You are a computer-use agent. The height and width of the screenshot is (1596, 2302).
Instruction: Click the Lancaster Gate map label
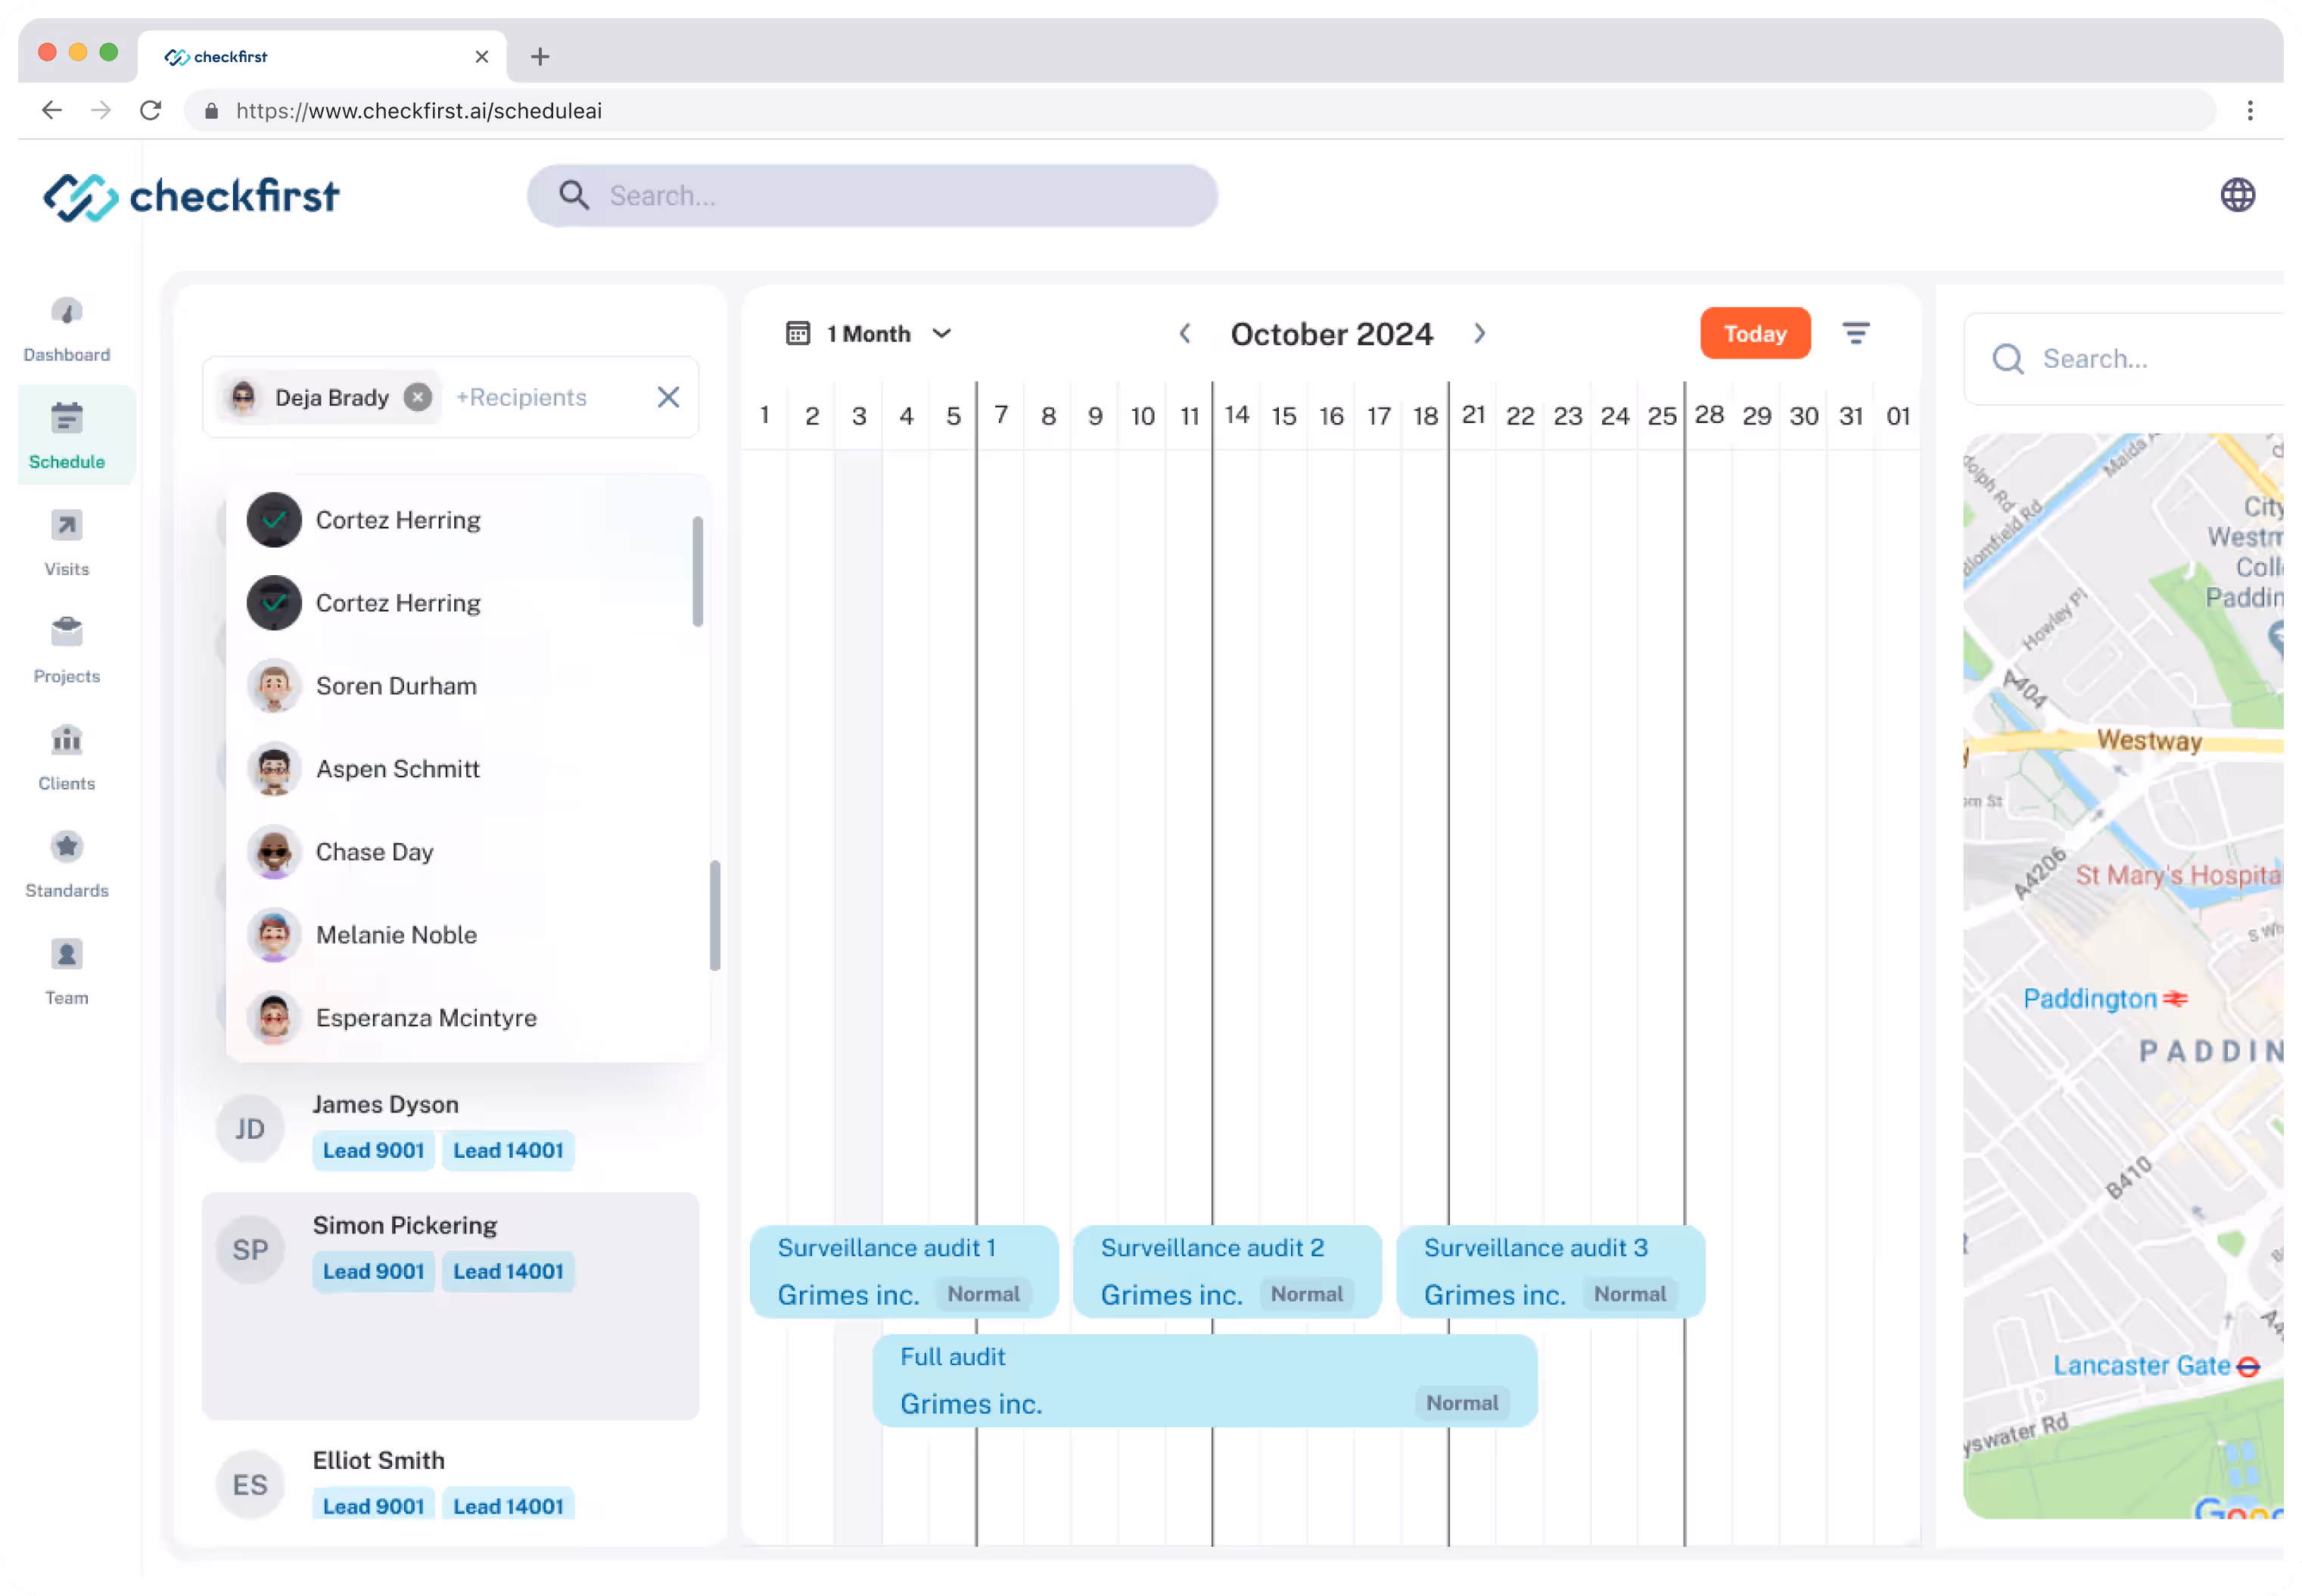click(2155, 1365)
